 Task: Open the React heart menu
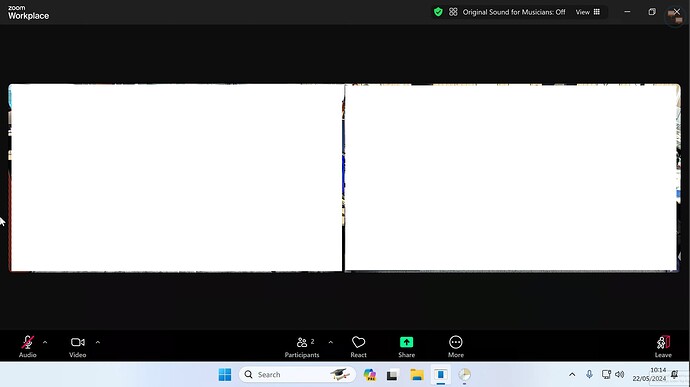358,346
